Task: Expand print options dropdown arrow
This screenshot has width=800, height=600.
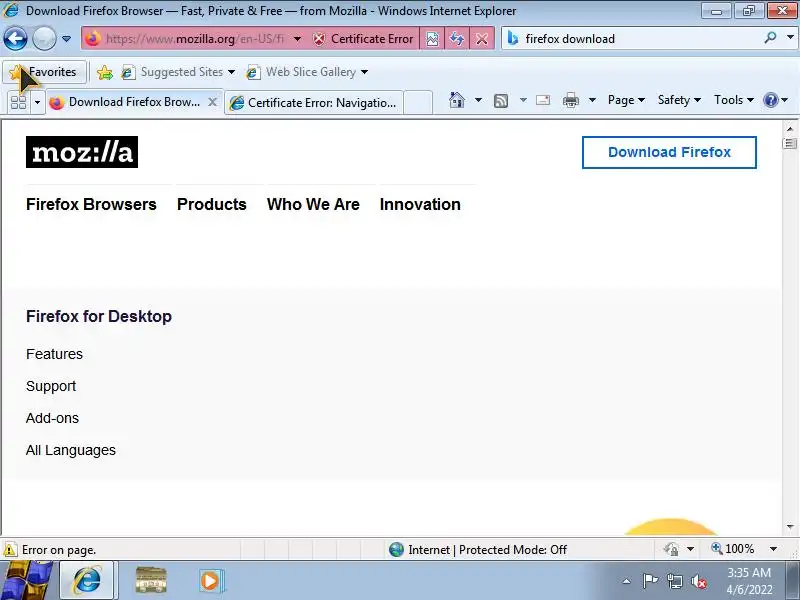Action: [592, 100]
